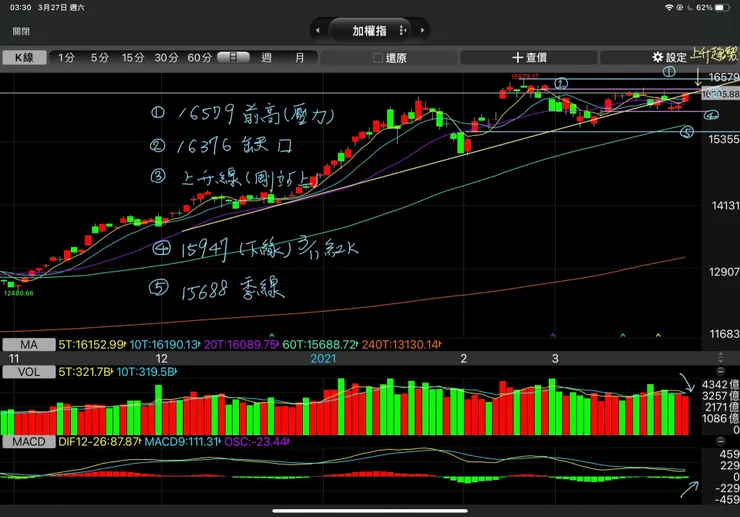Close the chart with 關閉
Image resolution: width=740 pixels, height=517 pixels.
click(x=21, y=31)
